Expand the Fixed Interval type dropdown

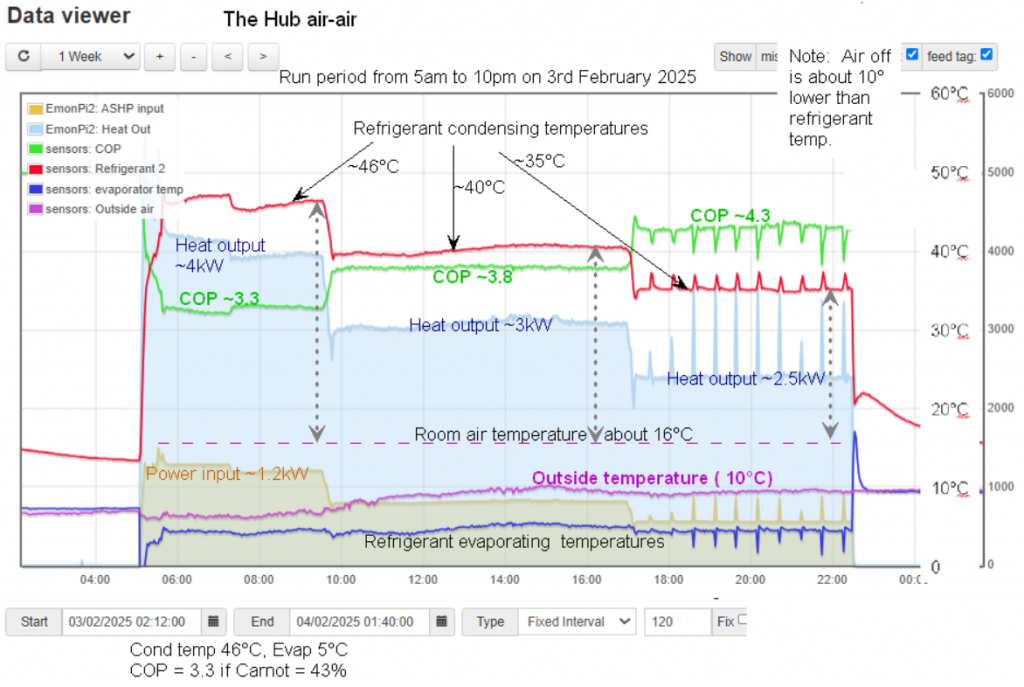574,621
